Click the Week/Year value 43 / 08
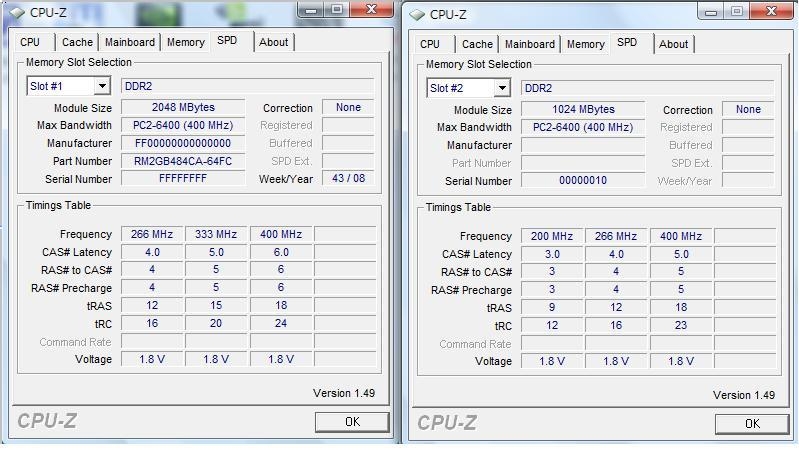The width and height of the screenshot is (799, 450). click(x=349, y=178)
